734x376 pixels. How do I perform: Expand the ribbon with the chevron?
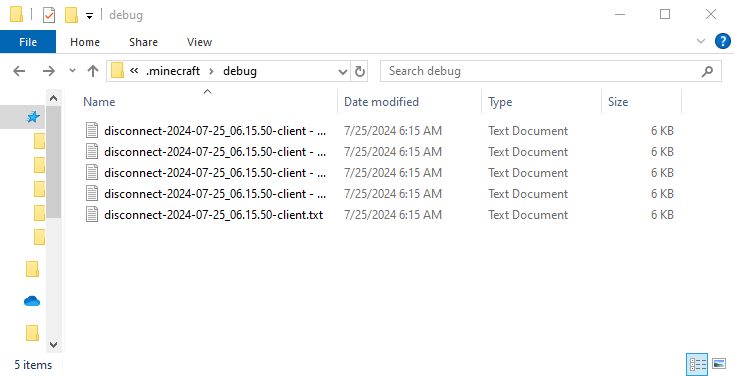click(701, 41)
